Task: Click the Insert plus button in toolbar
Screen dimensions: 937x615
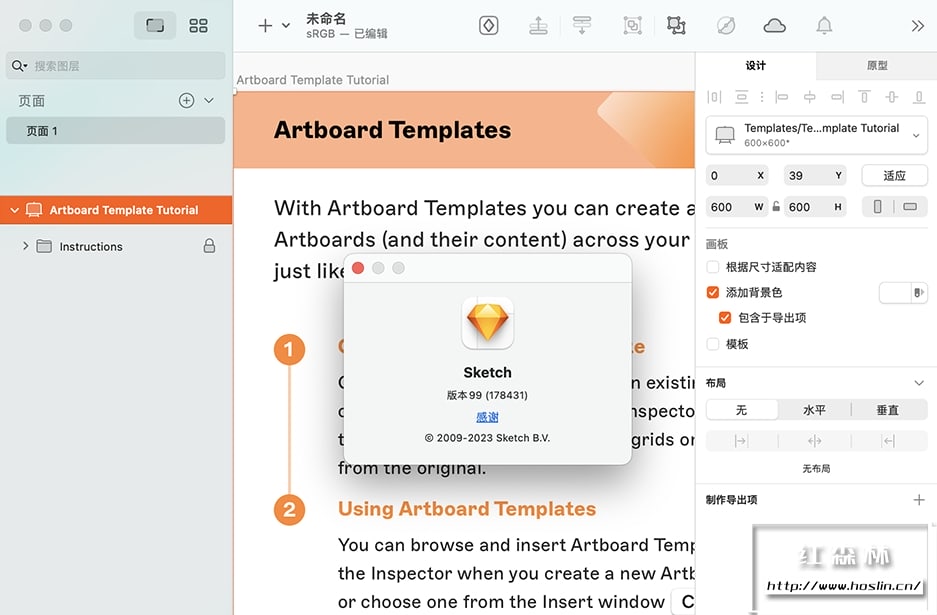Action: (265, 26)
